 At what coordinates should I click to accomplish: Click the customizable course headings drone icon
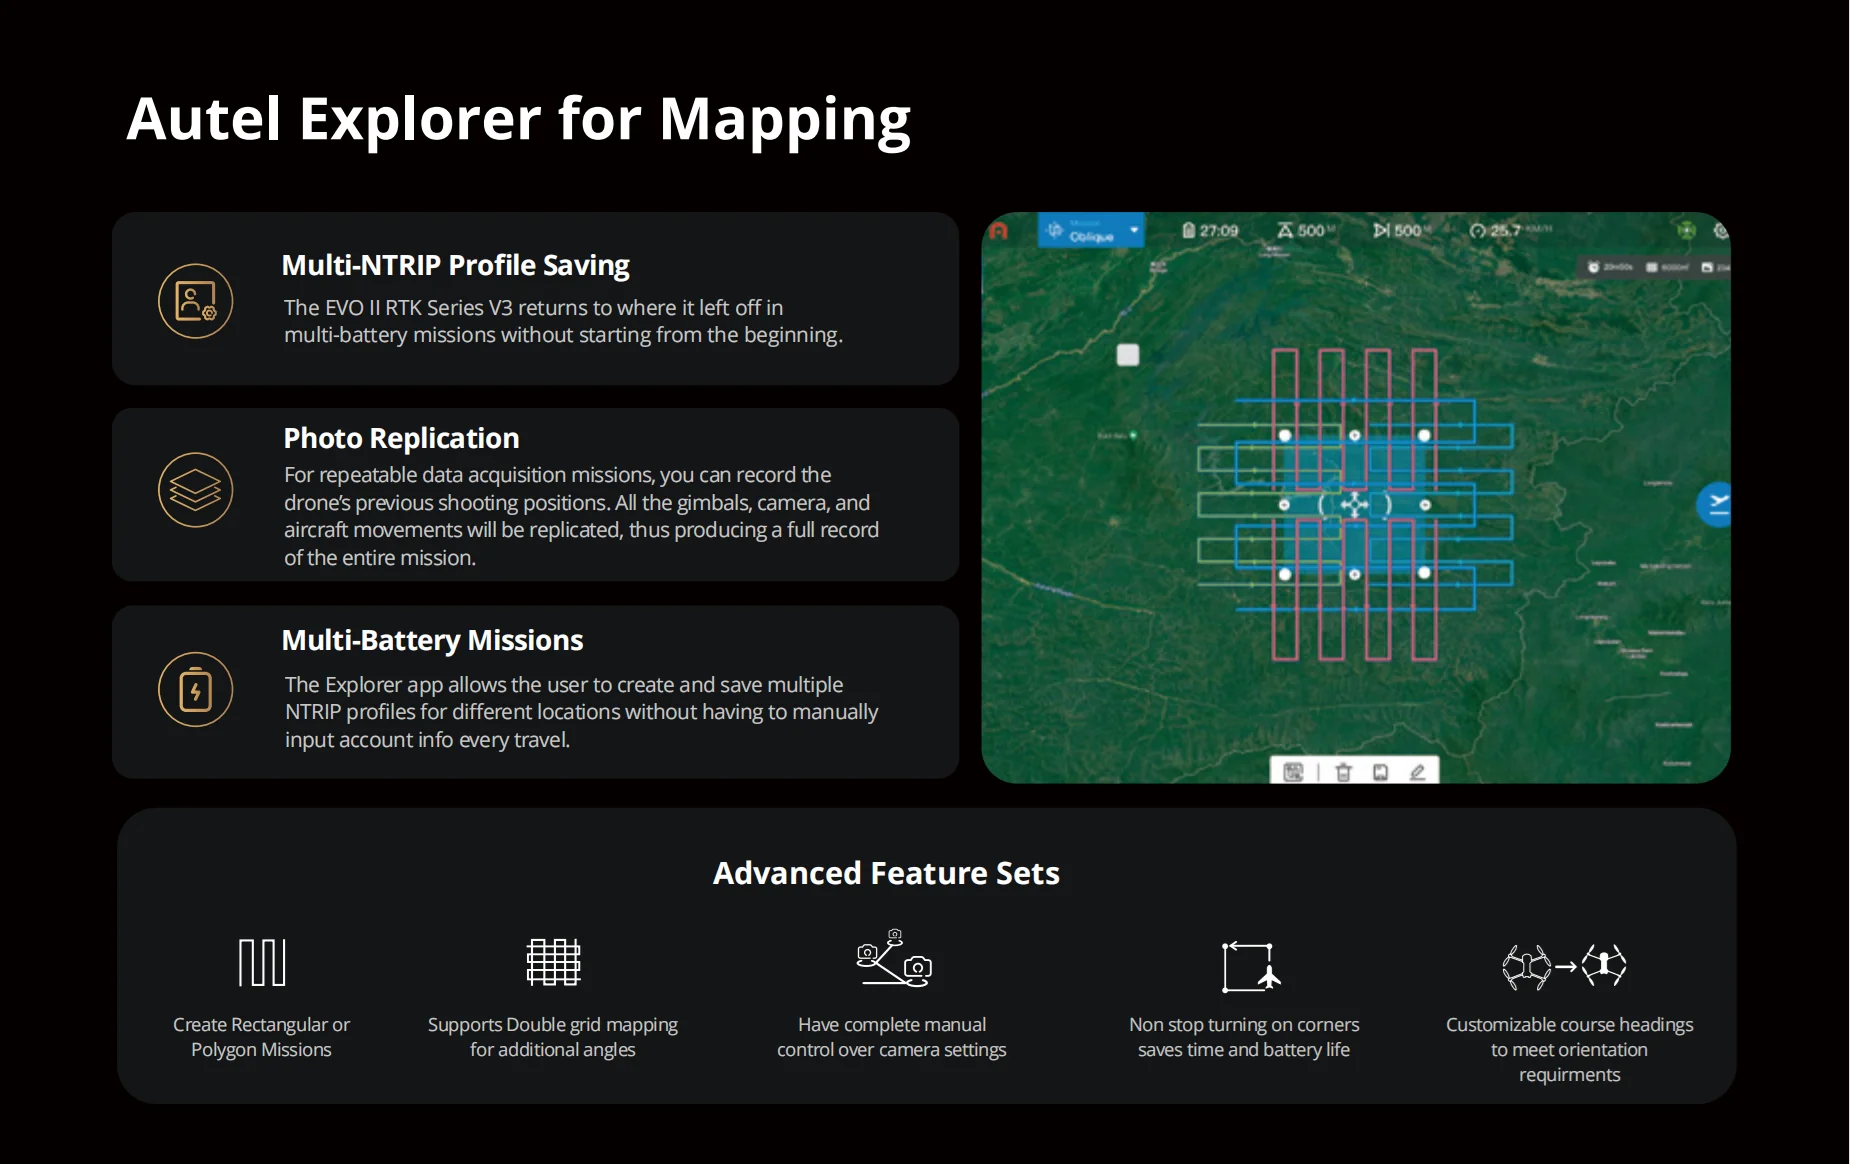1564,966
